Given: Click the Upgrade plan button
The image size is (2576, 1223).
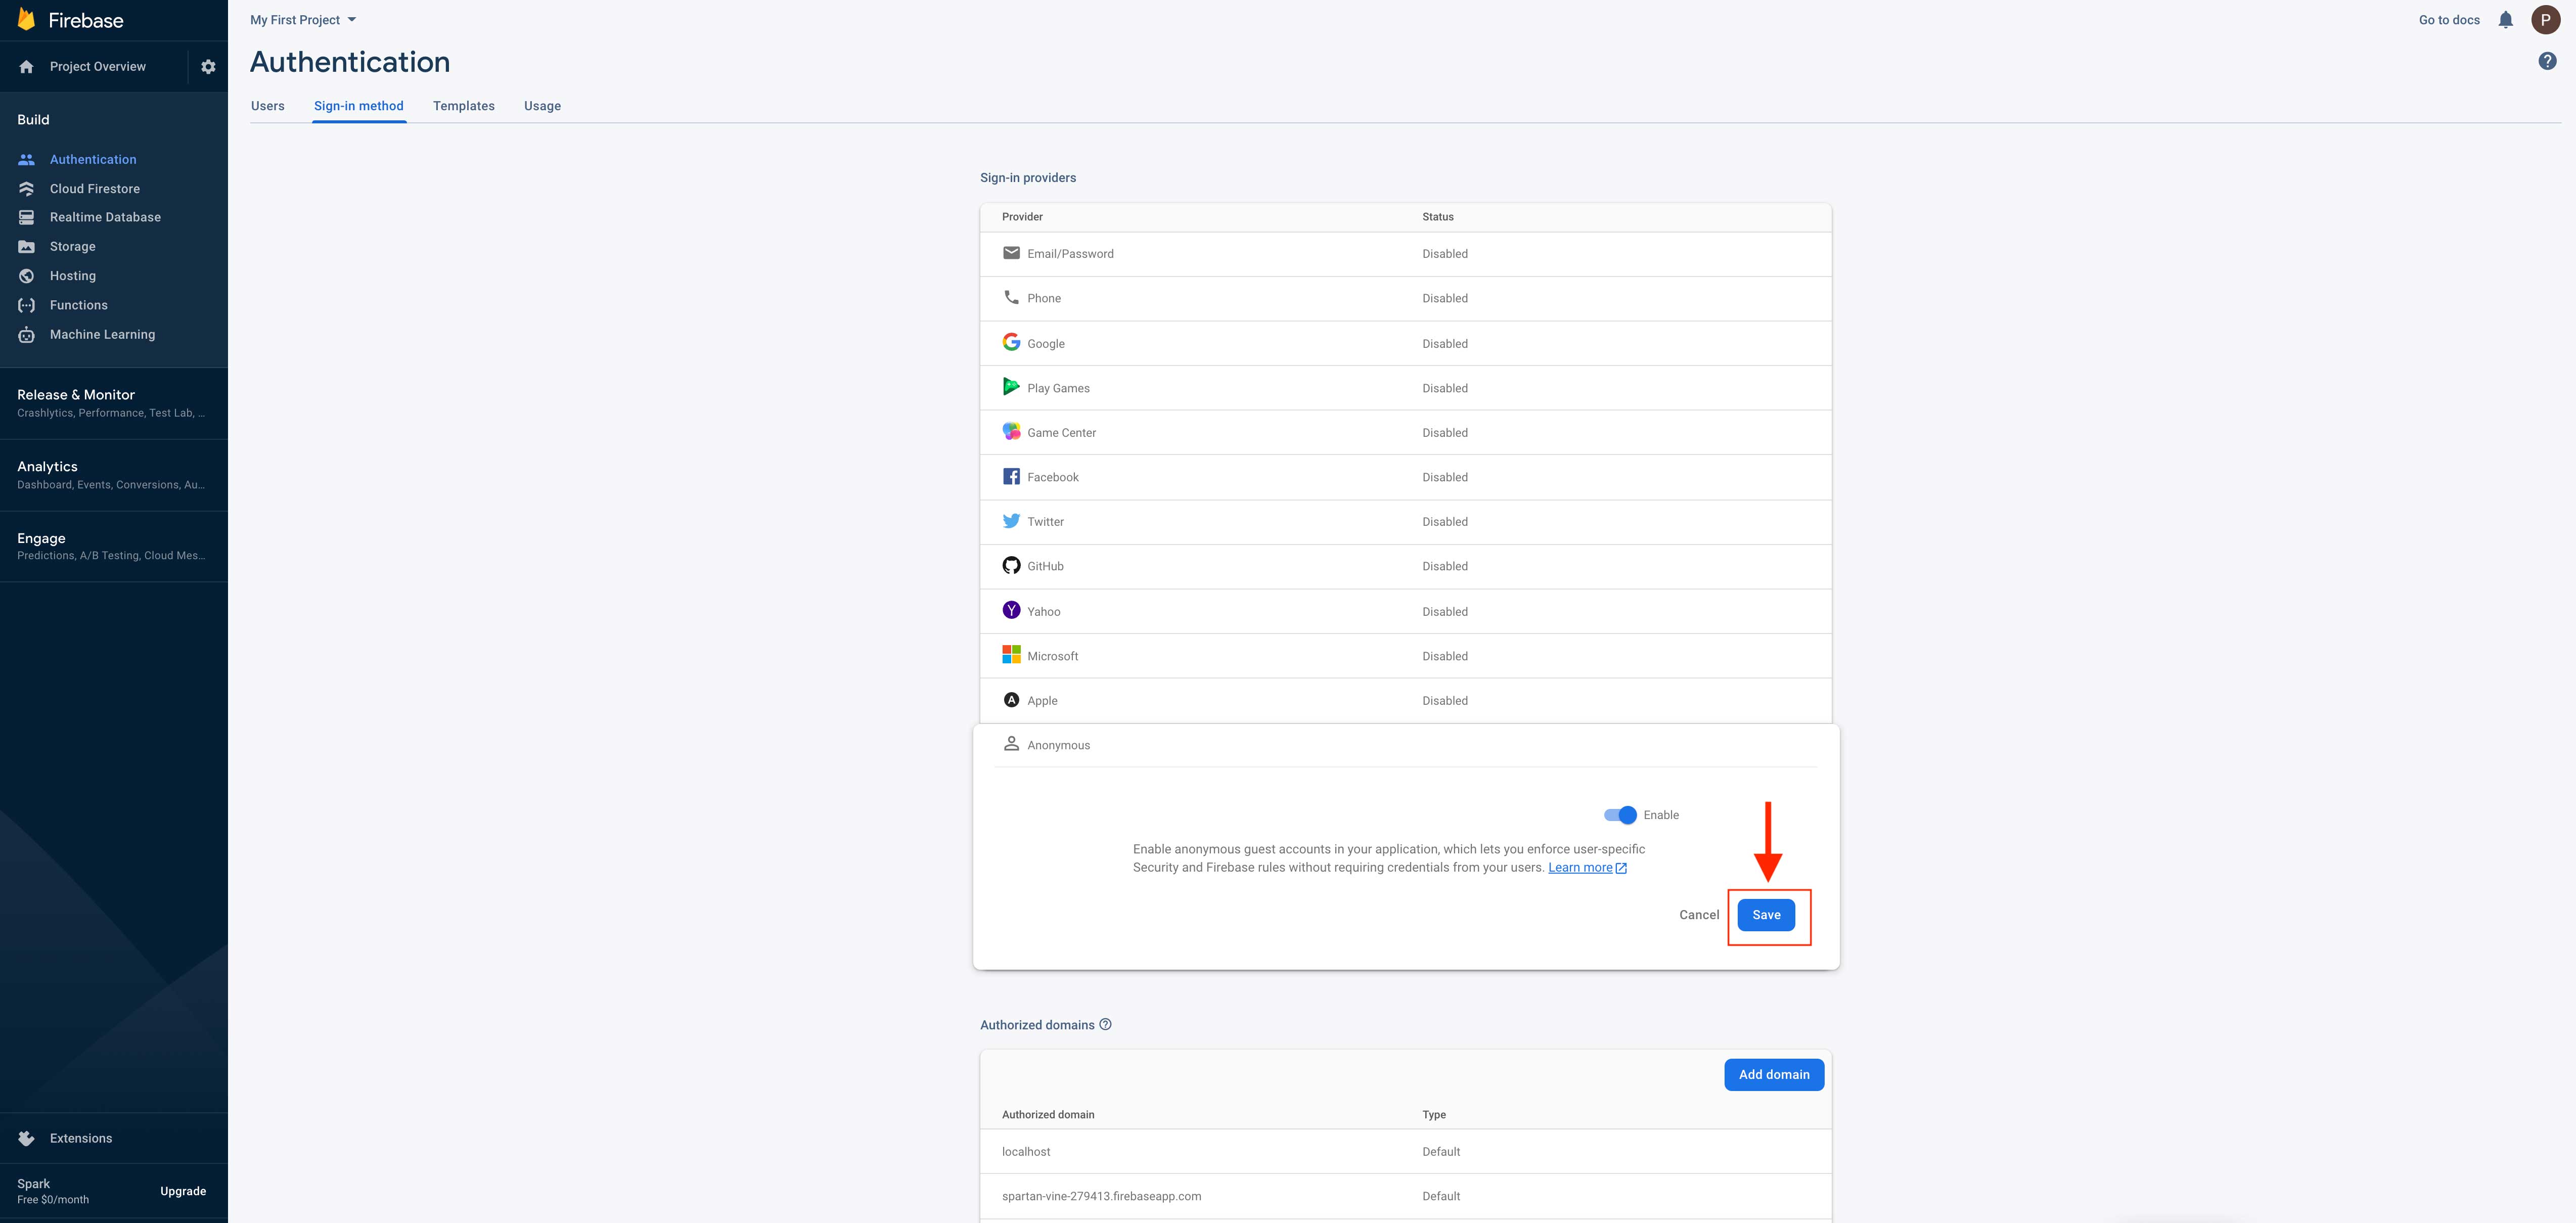Looking at the screenshot, I should pos(183,1191).
